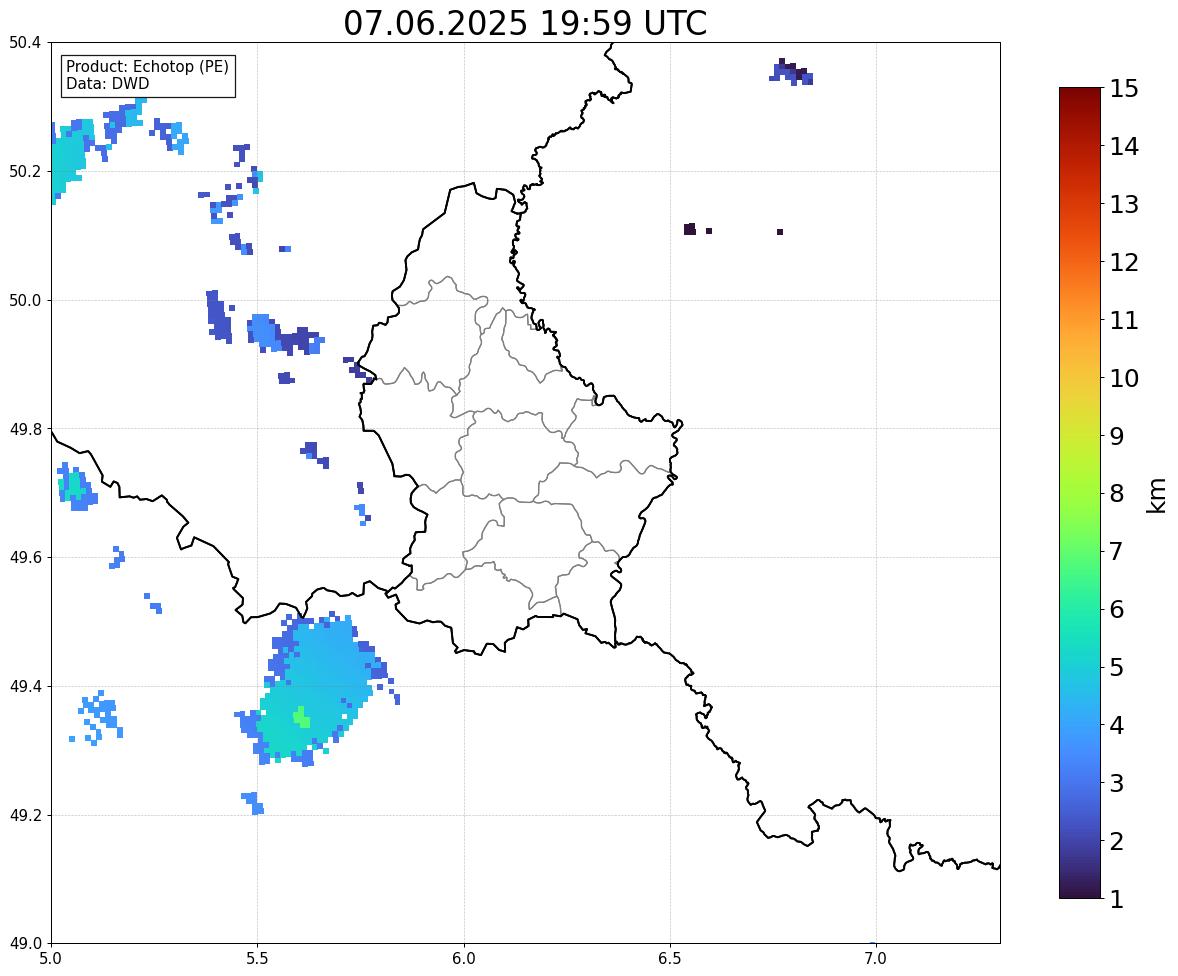Screen dimensions: 1178x976
Task: Click the 6.5 longitude axis label
Action: (670, 959)
